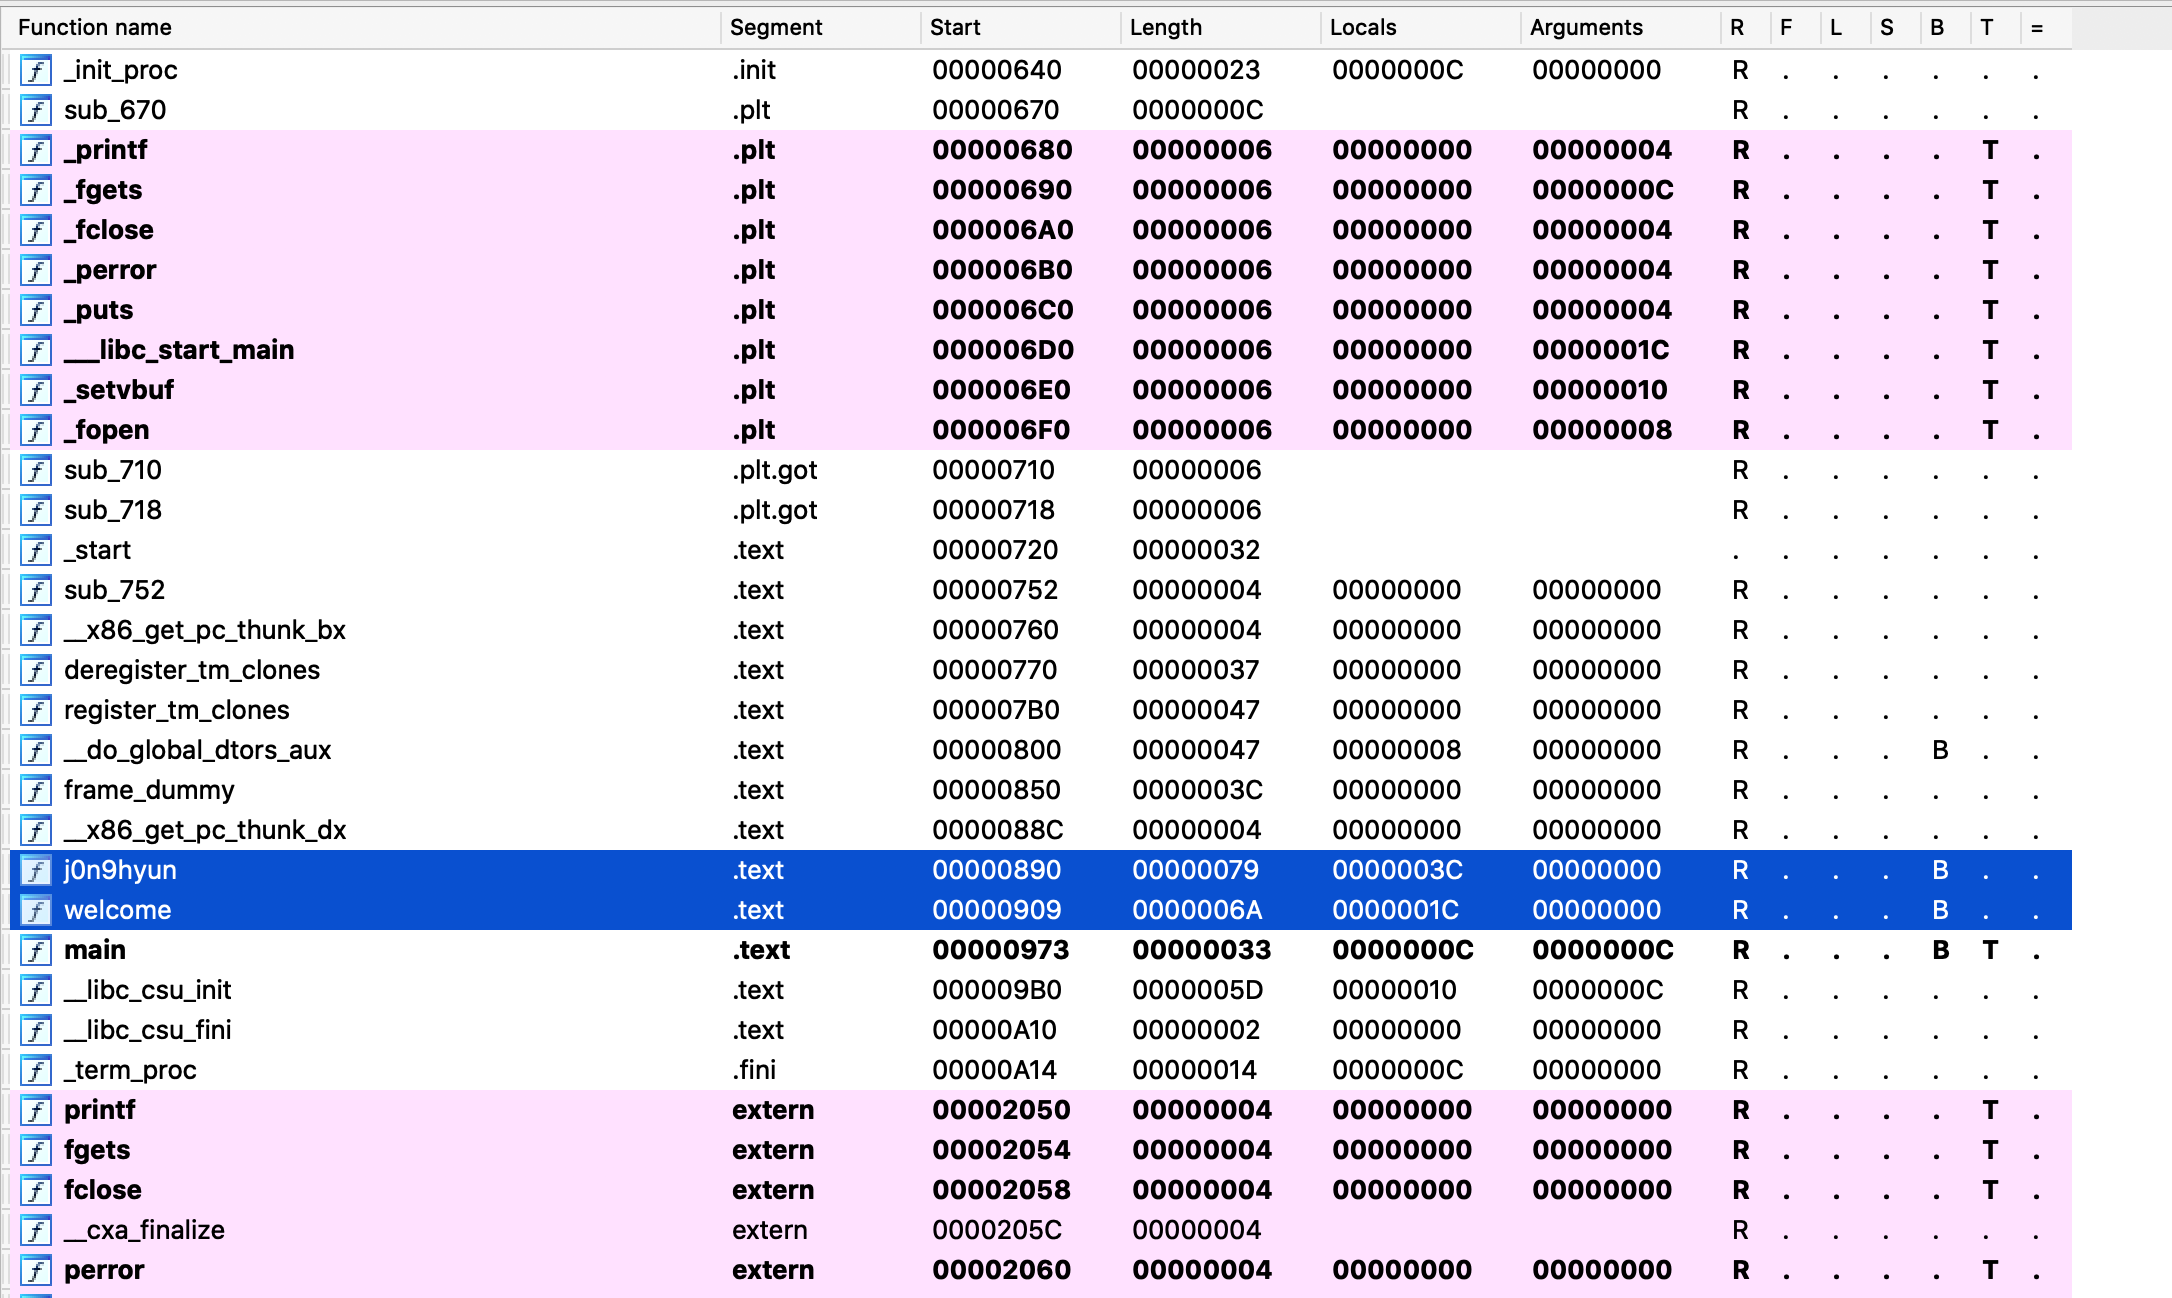The width and height of the screenshot is (2172, 1298).
Task: Click the function icon next to j0n9hyun
Action: coord(36,871)
